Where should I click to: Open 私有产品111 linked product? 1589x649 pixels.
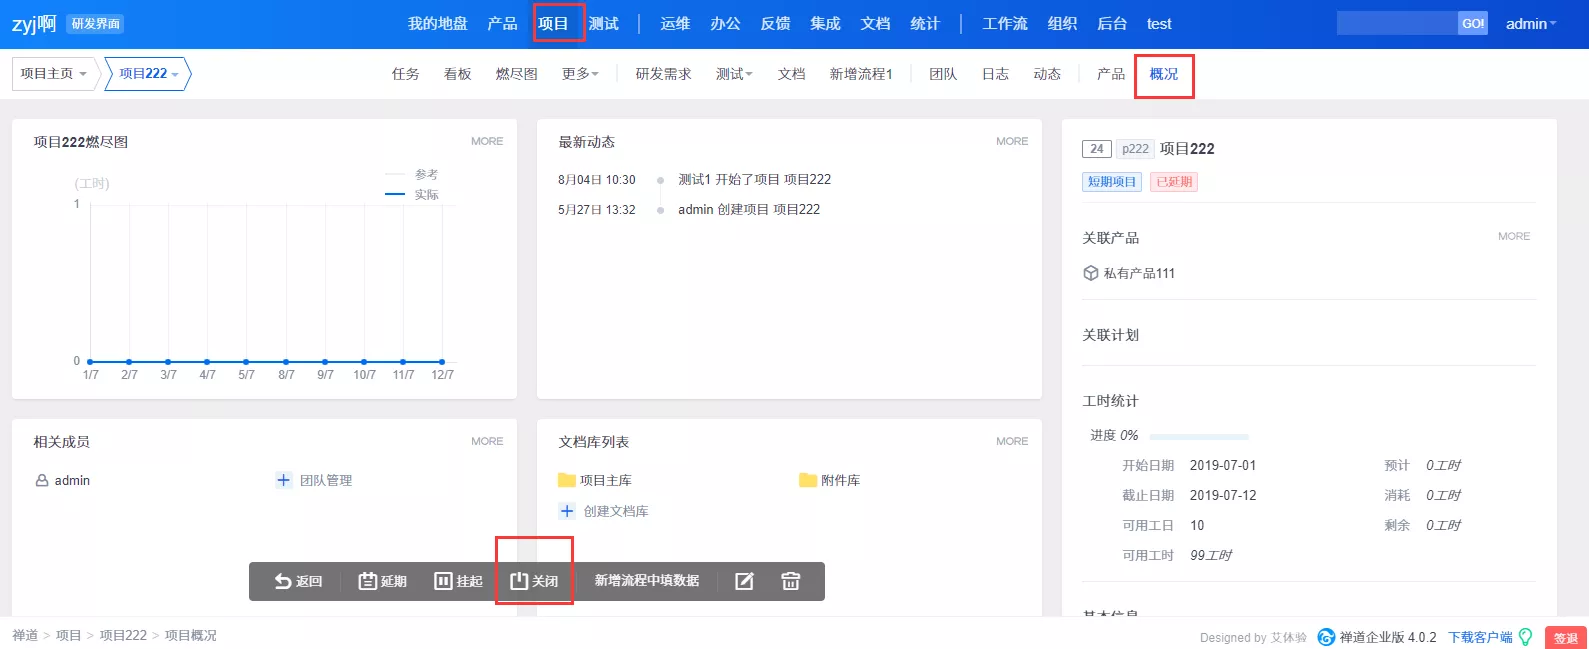coord(1139,273)
